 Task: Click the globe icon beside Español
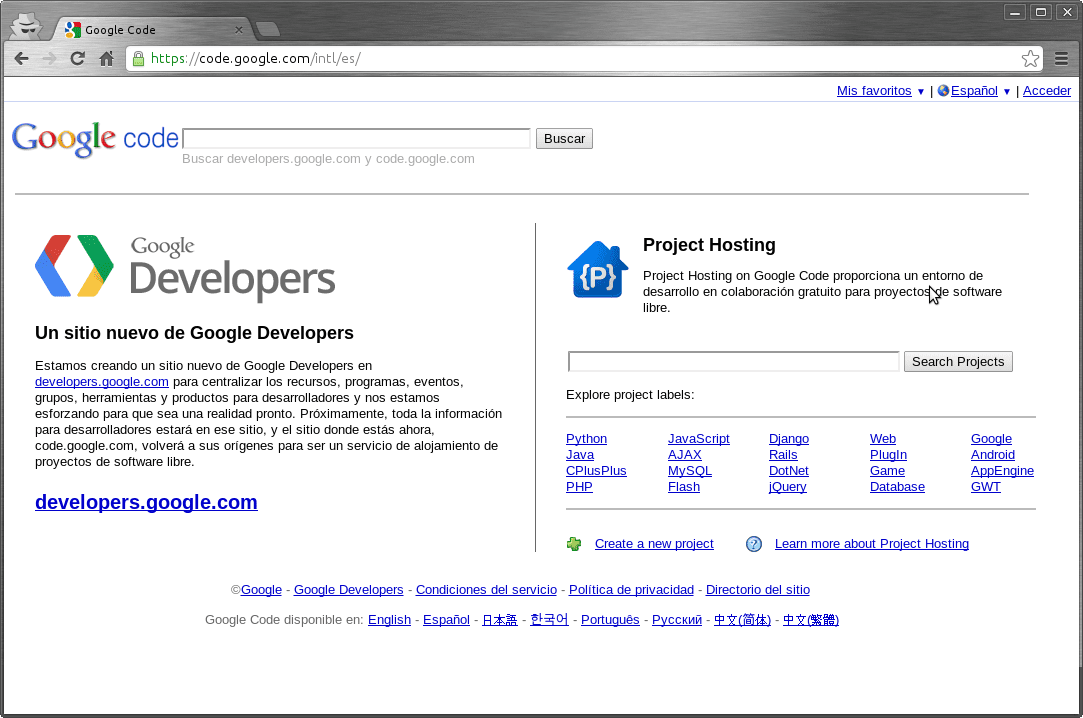click(943, 90)
